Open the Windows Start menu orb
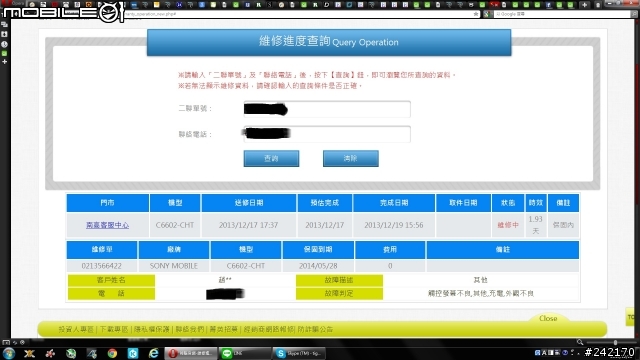Viewport: 640px width, 360px height. pos(9,353)
